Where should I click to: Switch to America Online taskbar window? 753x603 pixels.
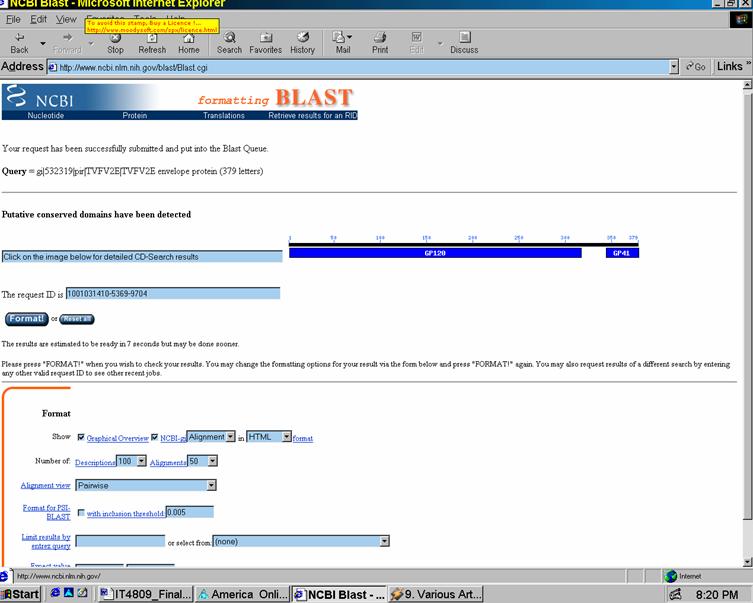pos(243,594)
